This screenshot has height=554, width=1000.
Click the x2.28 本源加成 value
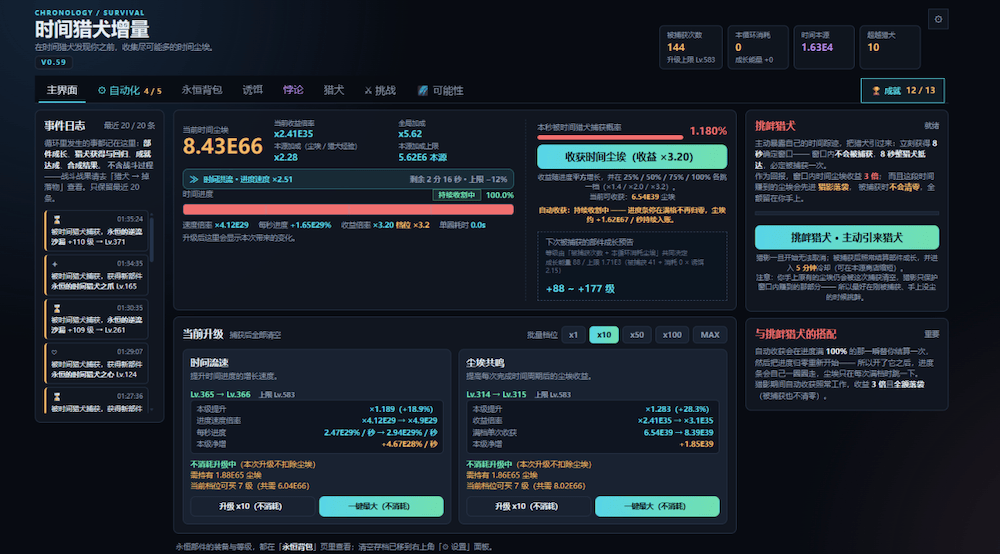click(286, 157)
